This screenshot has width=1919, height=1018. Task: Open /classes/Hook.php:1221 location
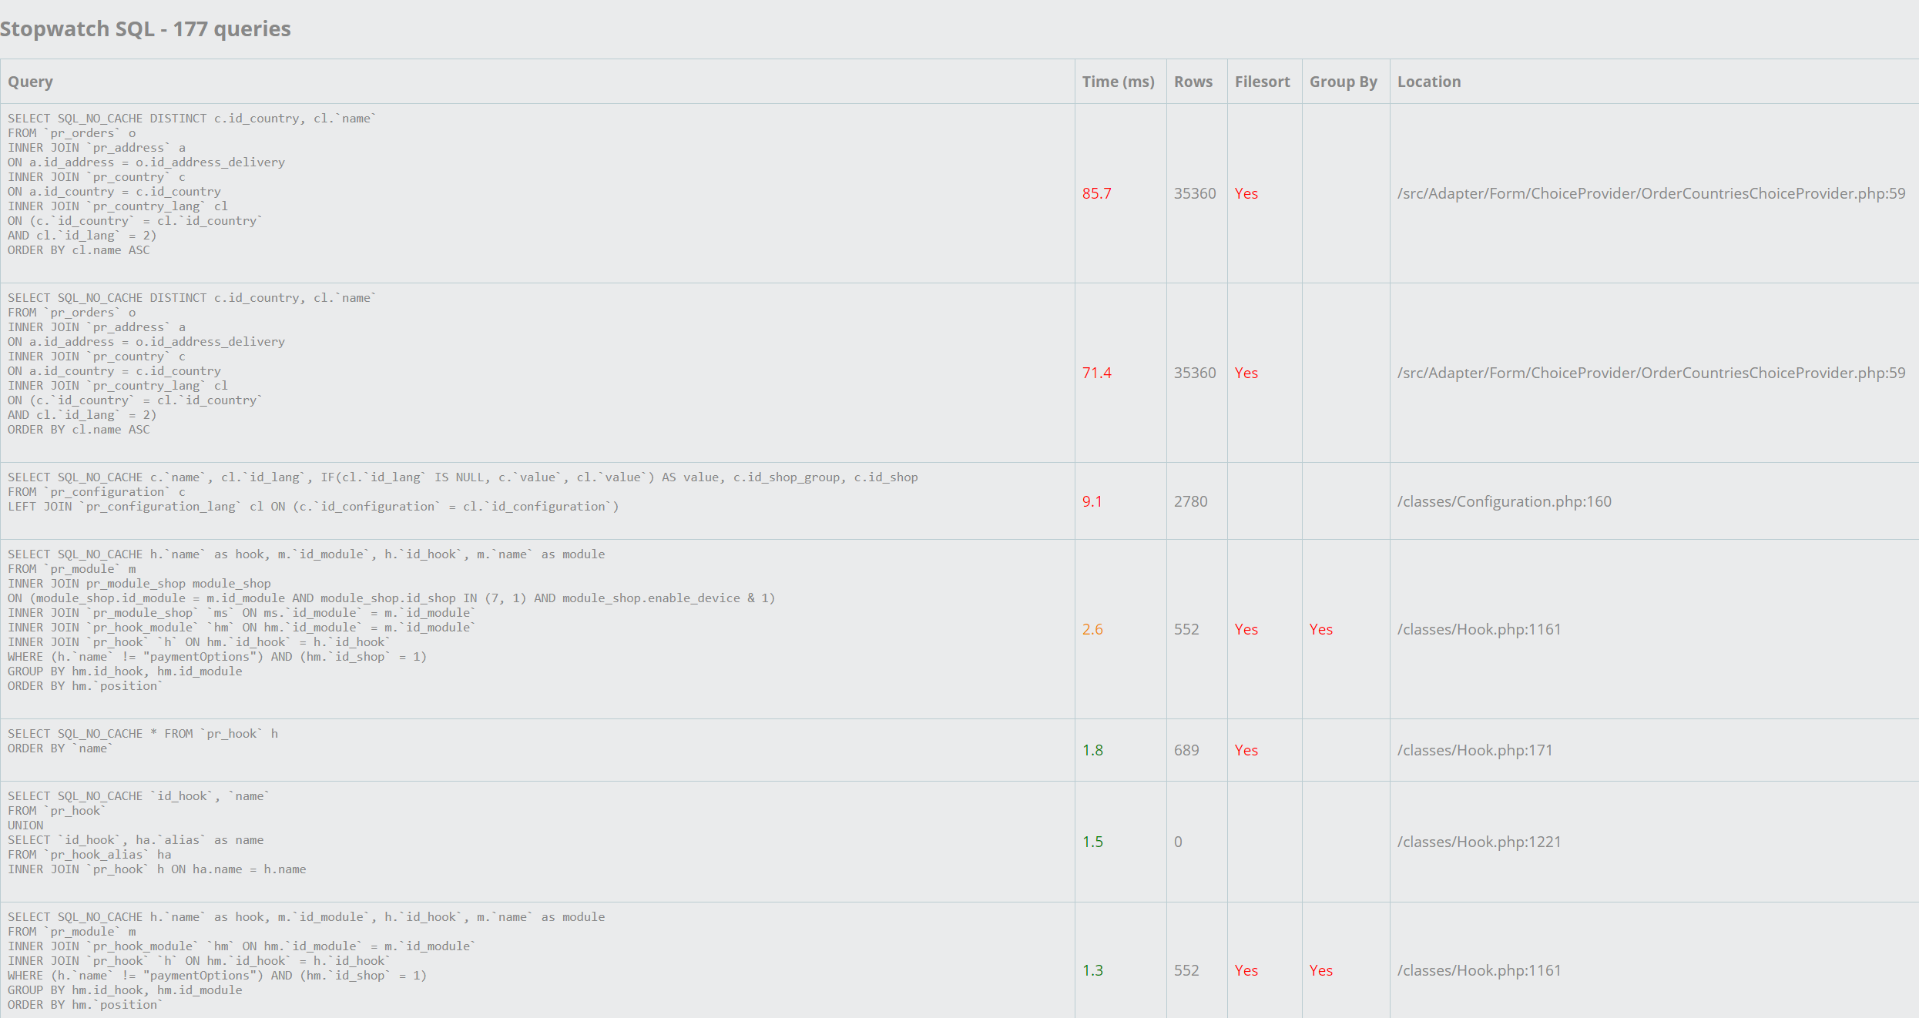pos(1479,842)
